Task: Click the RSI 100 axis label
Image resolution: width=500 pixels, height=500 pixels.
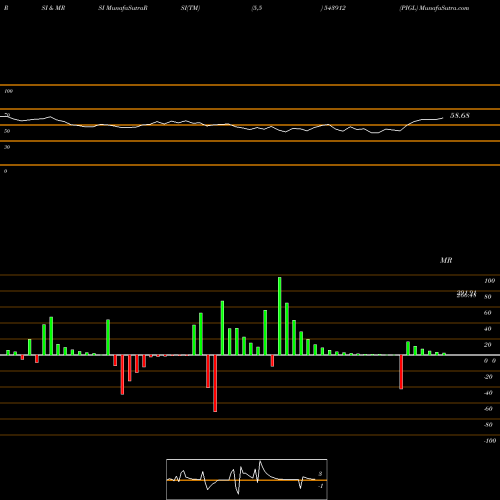Action: [x=8, y=91]
